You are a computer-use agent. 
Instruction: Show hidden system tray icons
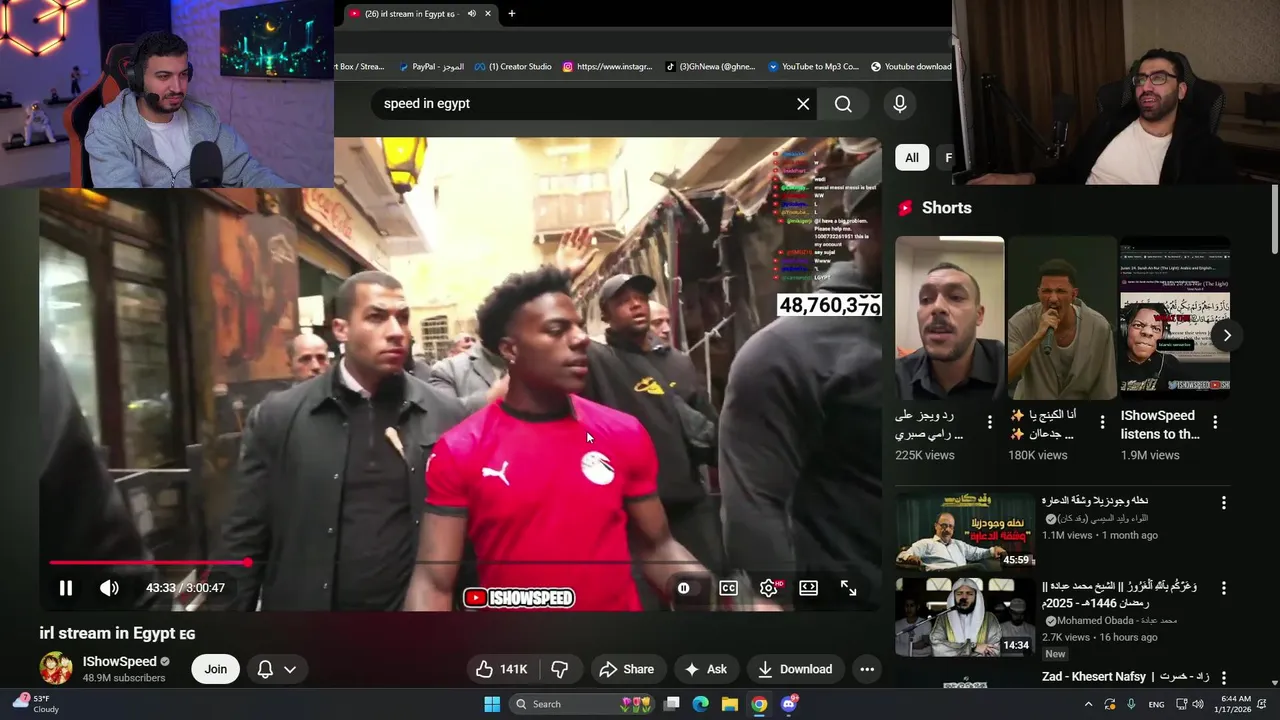[1088, 704]
